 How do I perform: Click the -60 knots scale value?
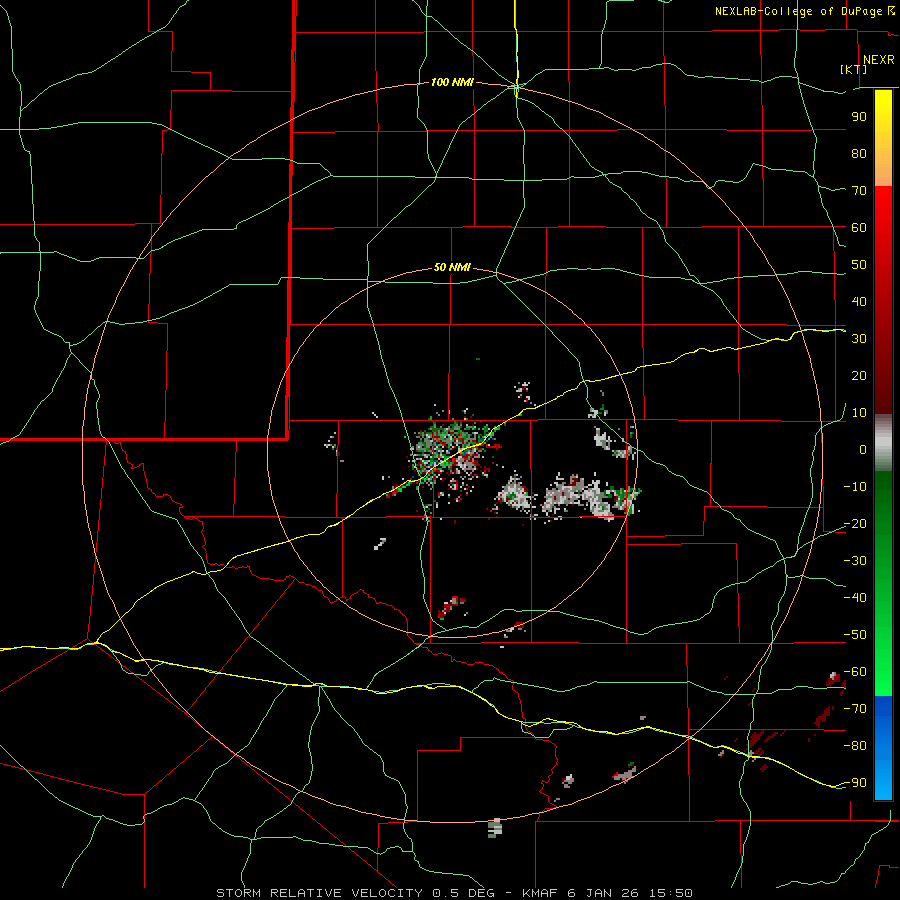855,672
